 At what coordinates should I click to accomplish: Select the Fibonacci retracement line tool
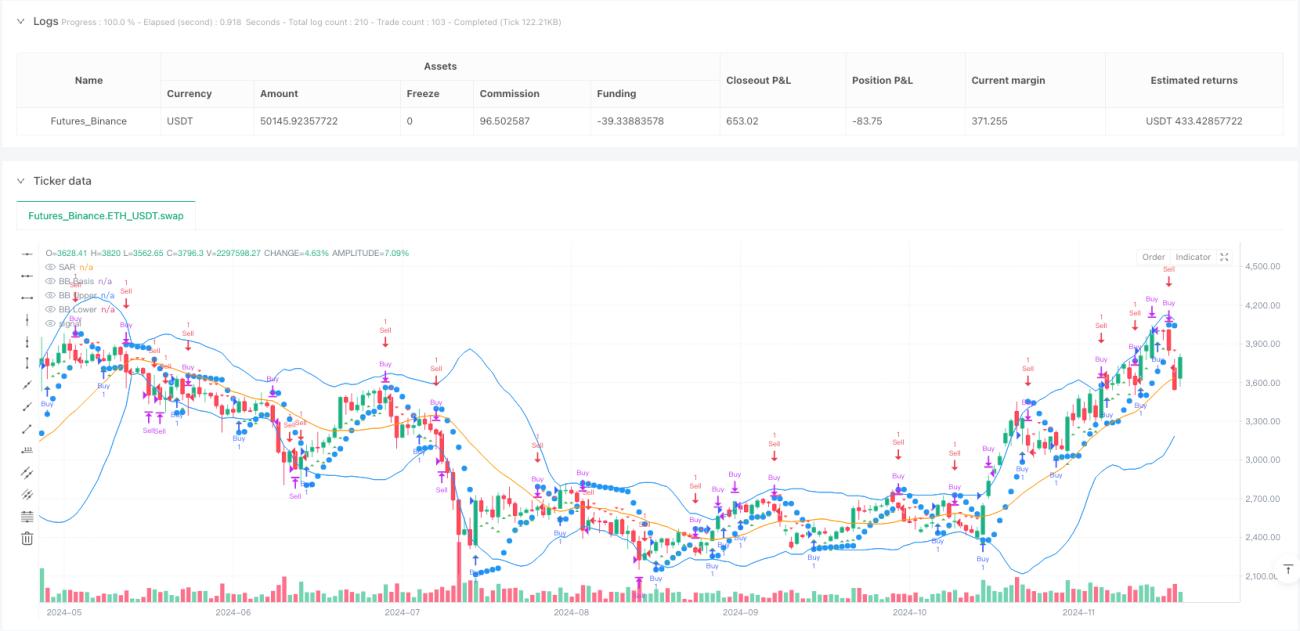(27, 516)
